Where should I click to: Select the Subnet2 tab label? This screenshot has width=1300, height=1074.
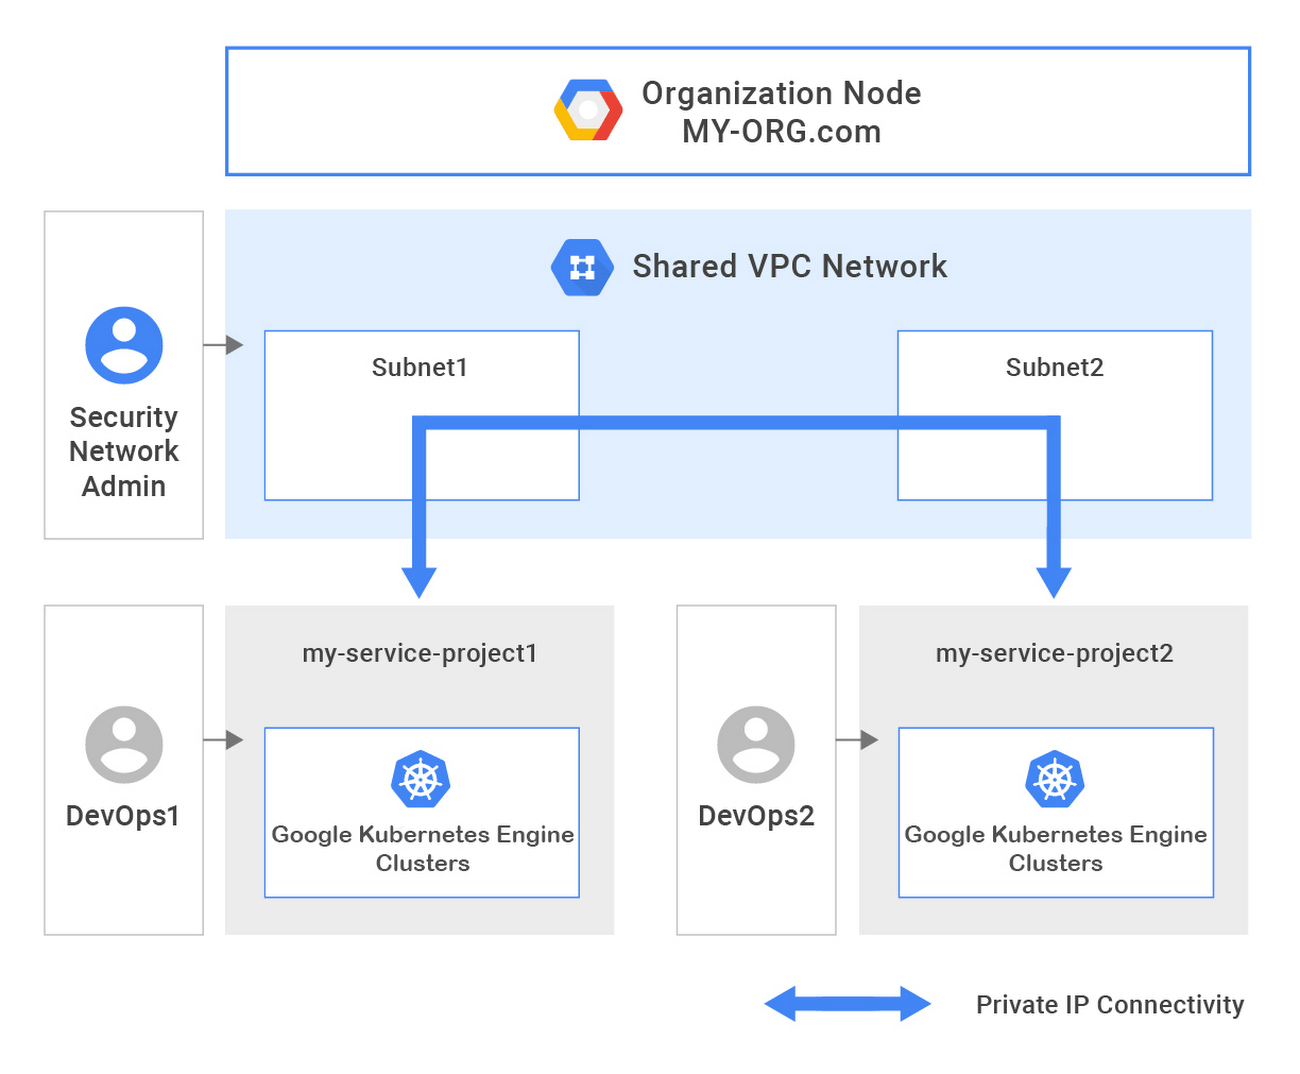(x=1054, y=367)
